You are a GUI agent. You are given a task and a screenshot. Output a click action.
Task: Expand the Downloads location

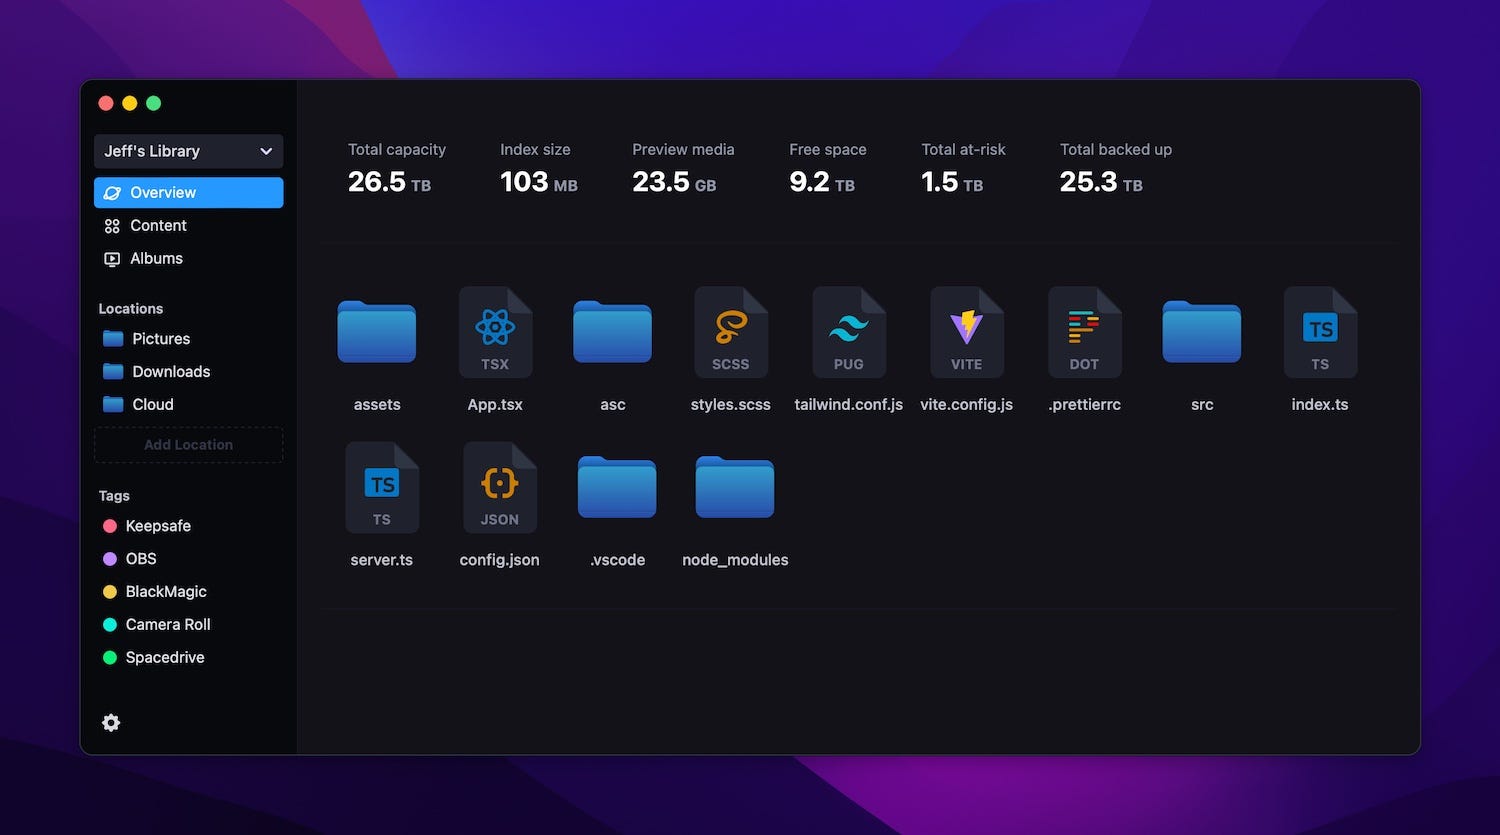click(171, 371)
